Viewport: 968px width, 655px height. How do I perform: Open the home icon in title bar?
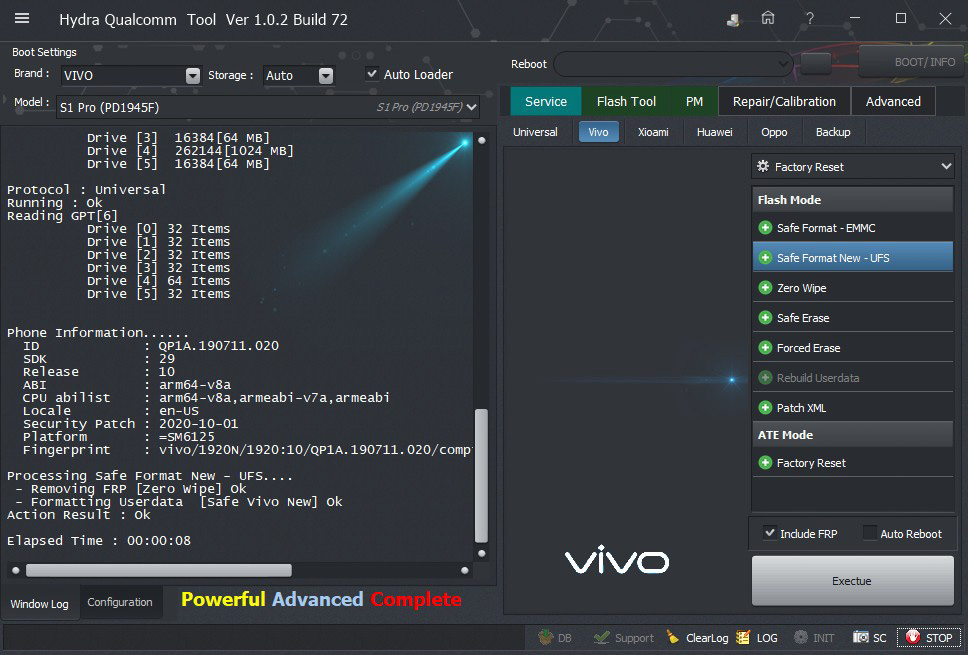767,19
